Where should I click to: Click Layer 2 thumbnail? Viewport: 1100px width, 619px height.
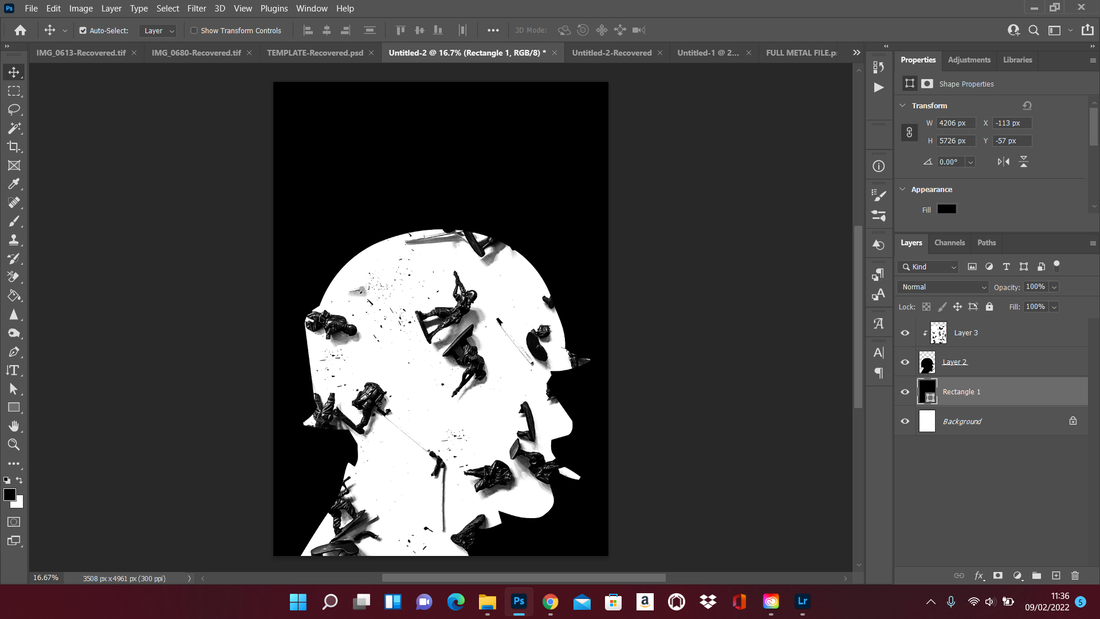click(x=927, y=362)
